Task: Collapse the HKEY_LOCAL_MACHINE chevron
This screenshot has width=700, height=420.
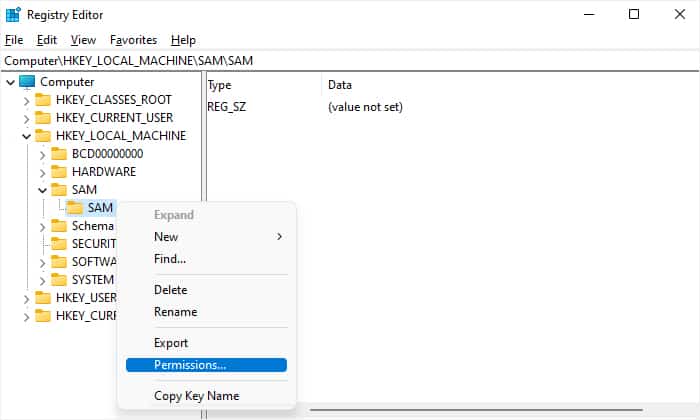Action: [x=26, y=136]
